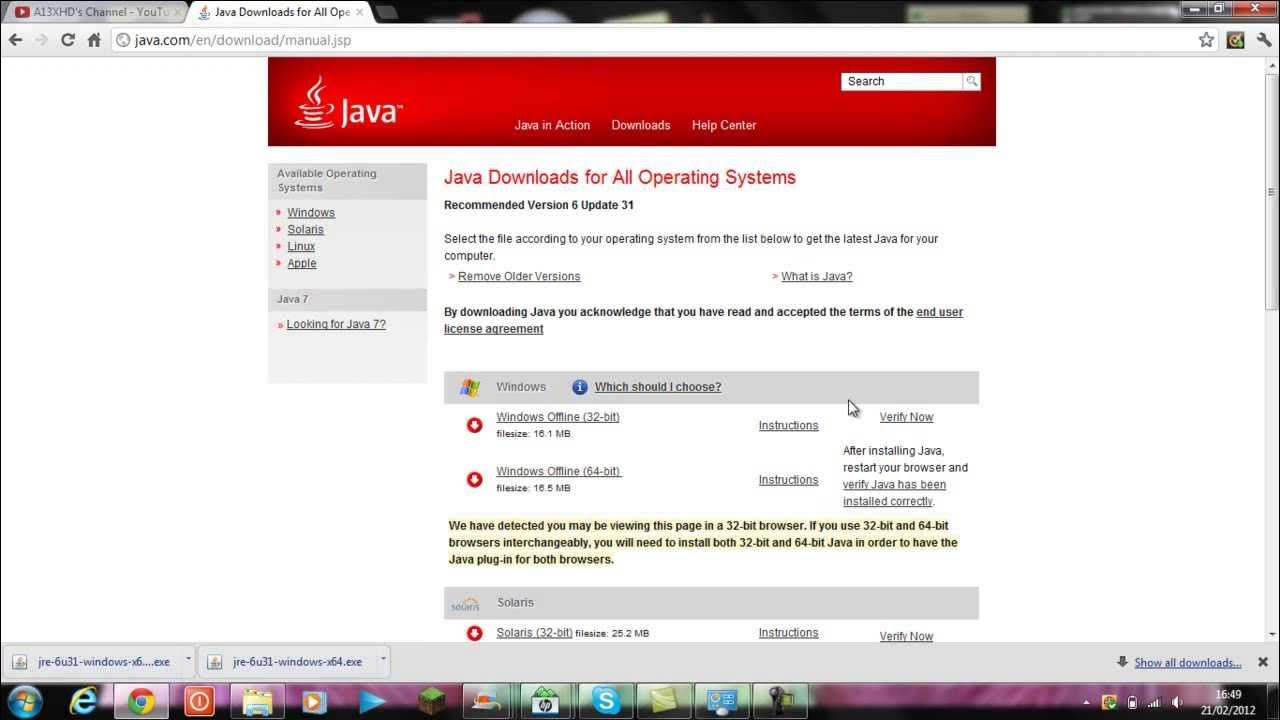Open the What is Java? link
Image resolution: width=1280 pixels, height=720 pixels.
tap(816, 276)
